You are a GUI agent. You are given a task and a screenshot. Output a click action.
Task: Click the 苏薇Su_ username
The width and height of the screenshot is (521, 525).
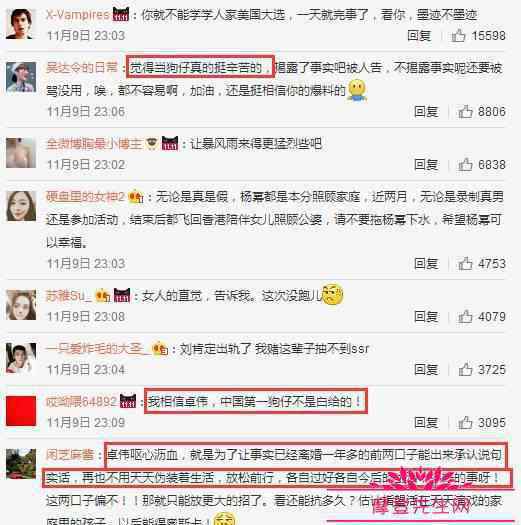point(69,296)
